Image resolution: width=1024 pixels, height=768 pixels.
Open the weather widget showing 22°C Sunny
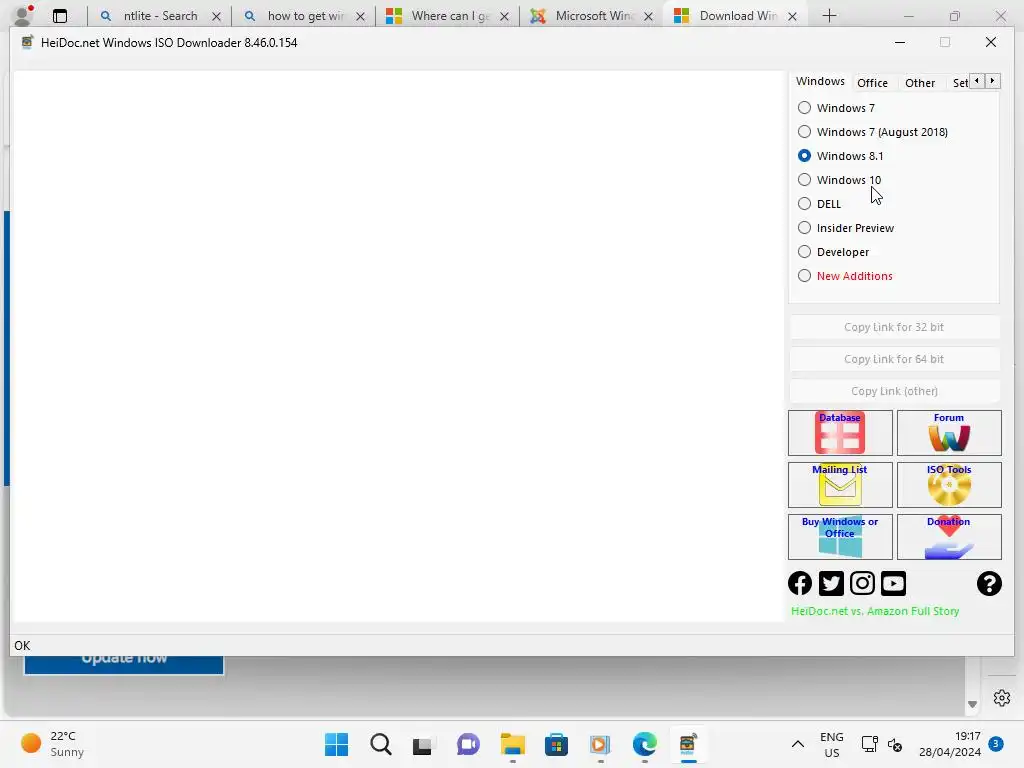click(x=54, y=744)
